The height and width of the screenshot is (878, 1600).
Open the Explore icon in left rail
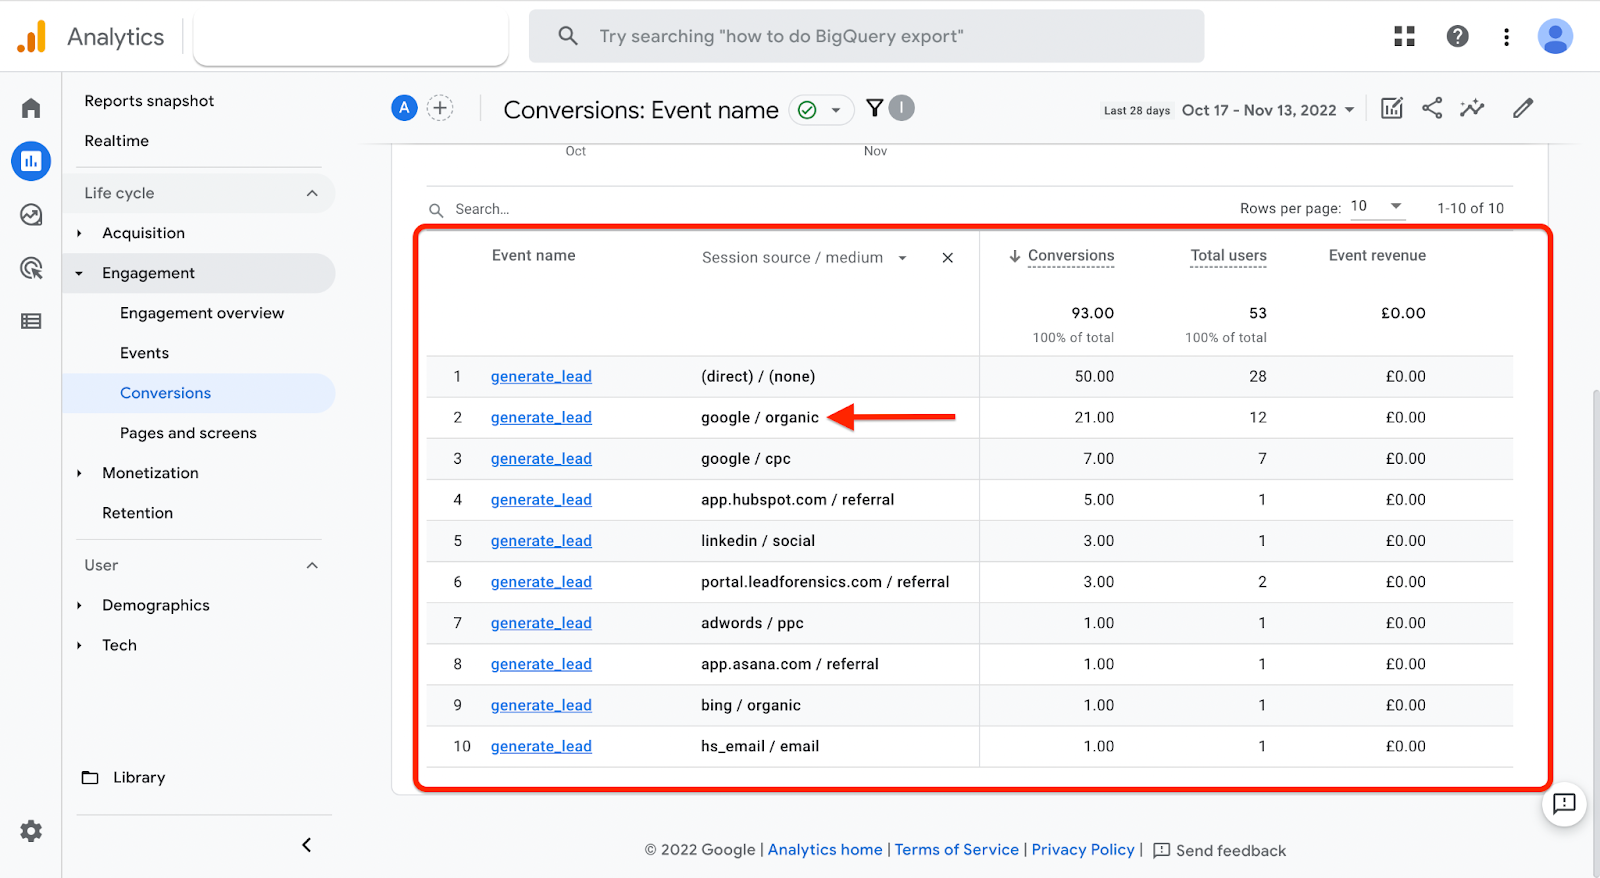pos(31,215)
